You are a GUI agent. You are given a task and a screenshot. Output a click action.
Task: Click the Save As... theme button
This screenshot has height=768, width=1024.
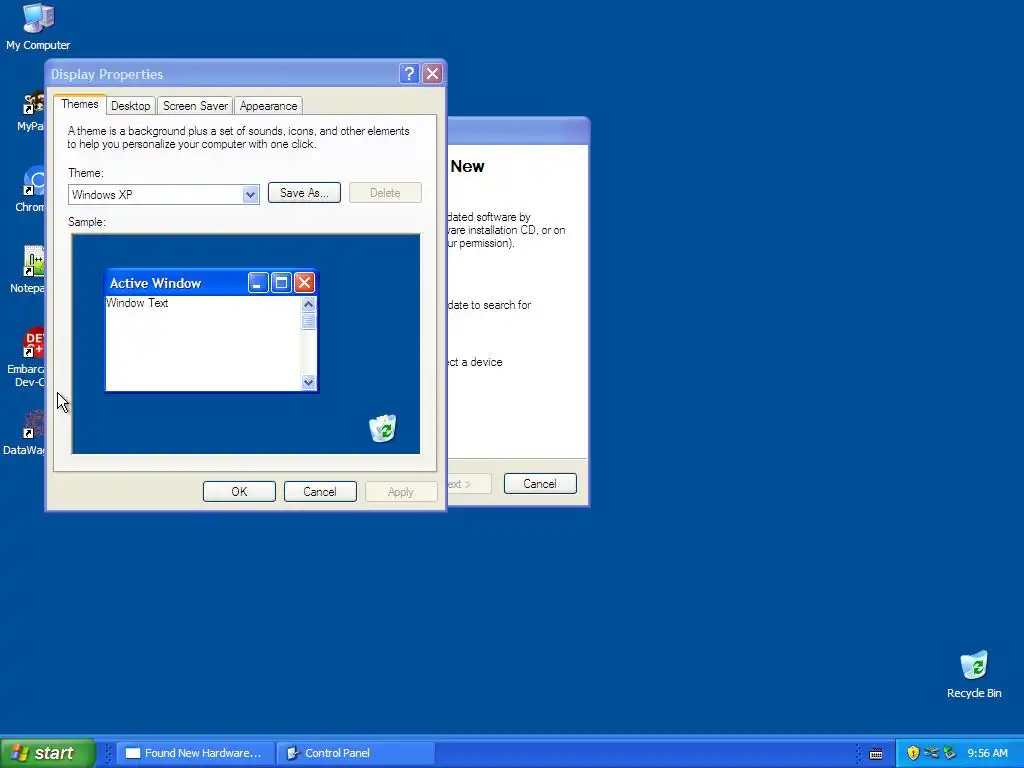coord(304,193)
